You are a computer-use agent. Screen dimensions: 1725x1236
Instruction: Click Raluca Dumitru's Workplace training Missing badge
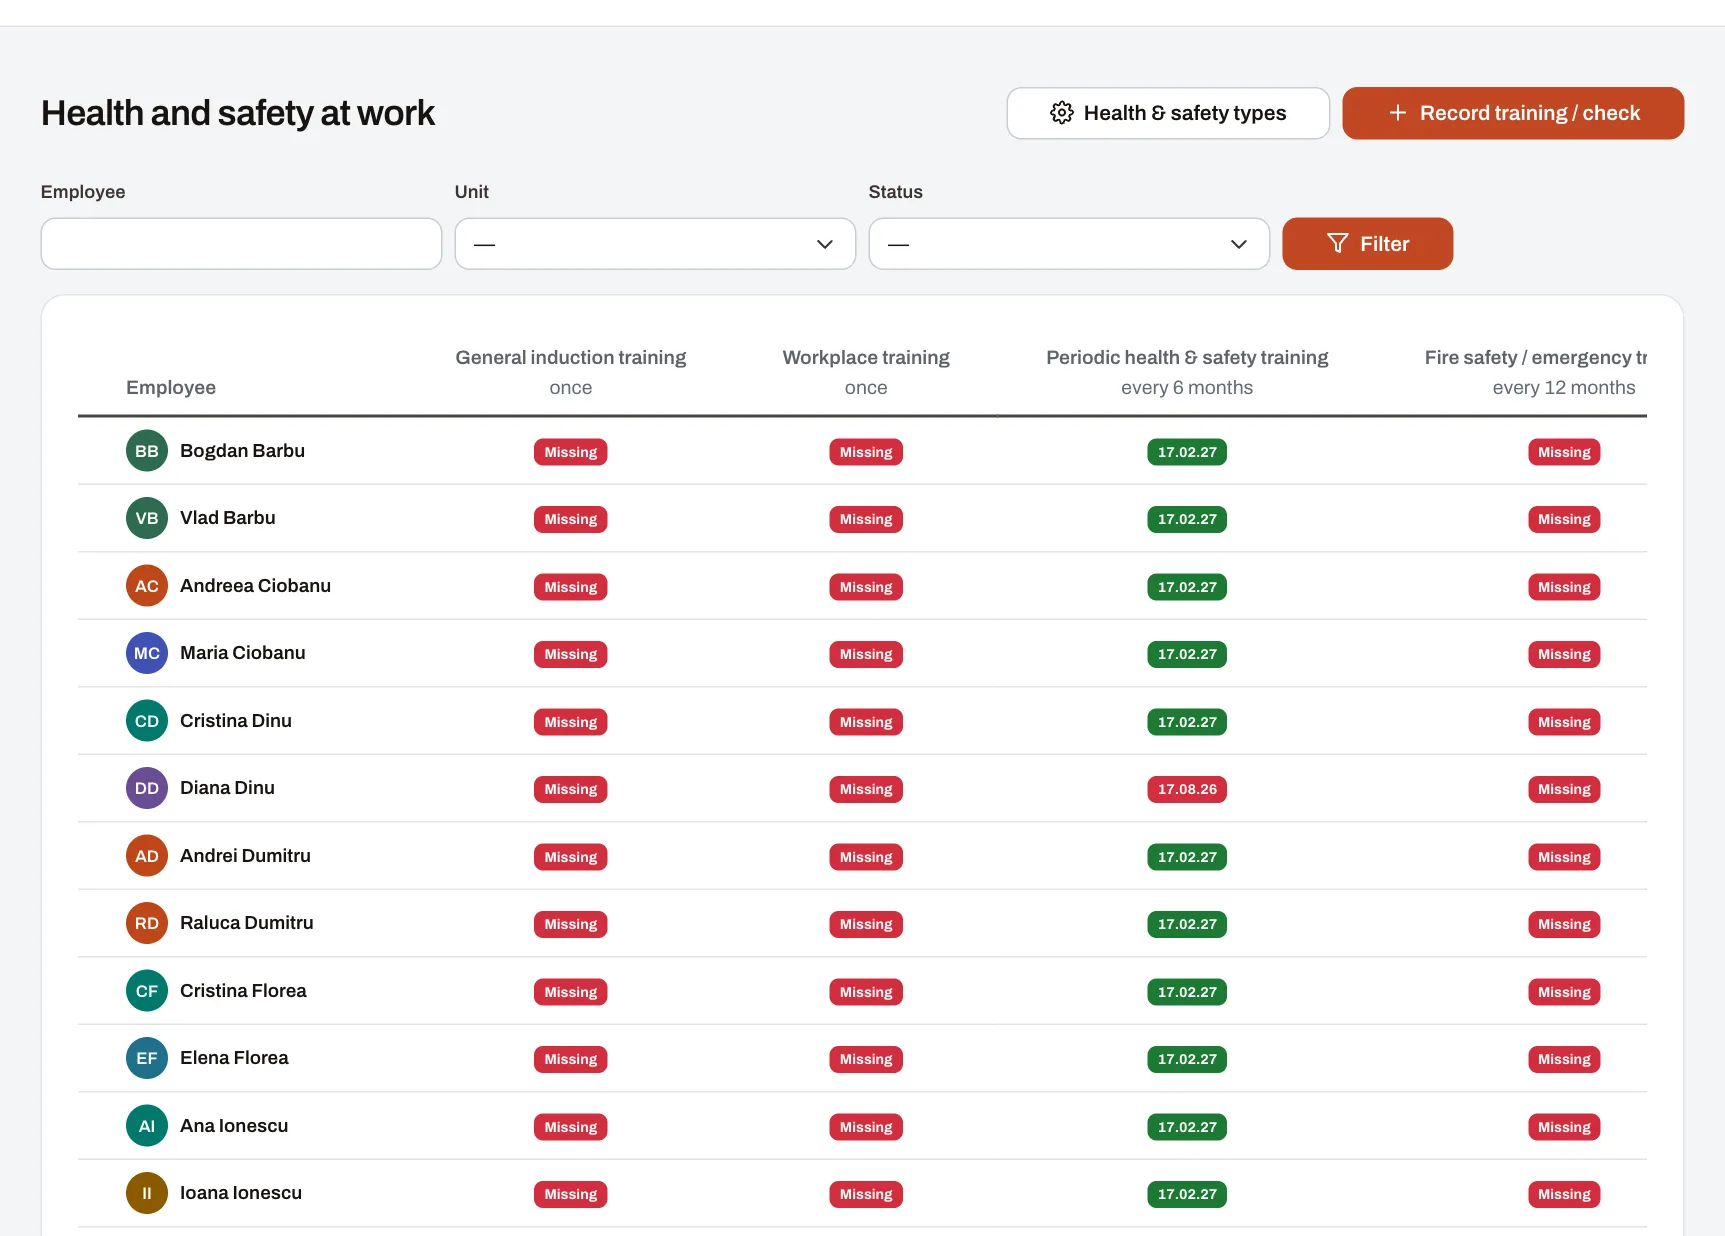pos(866,924)
